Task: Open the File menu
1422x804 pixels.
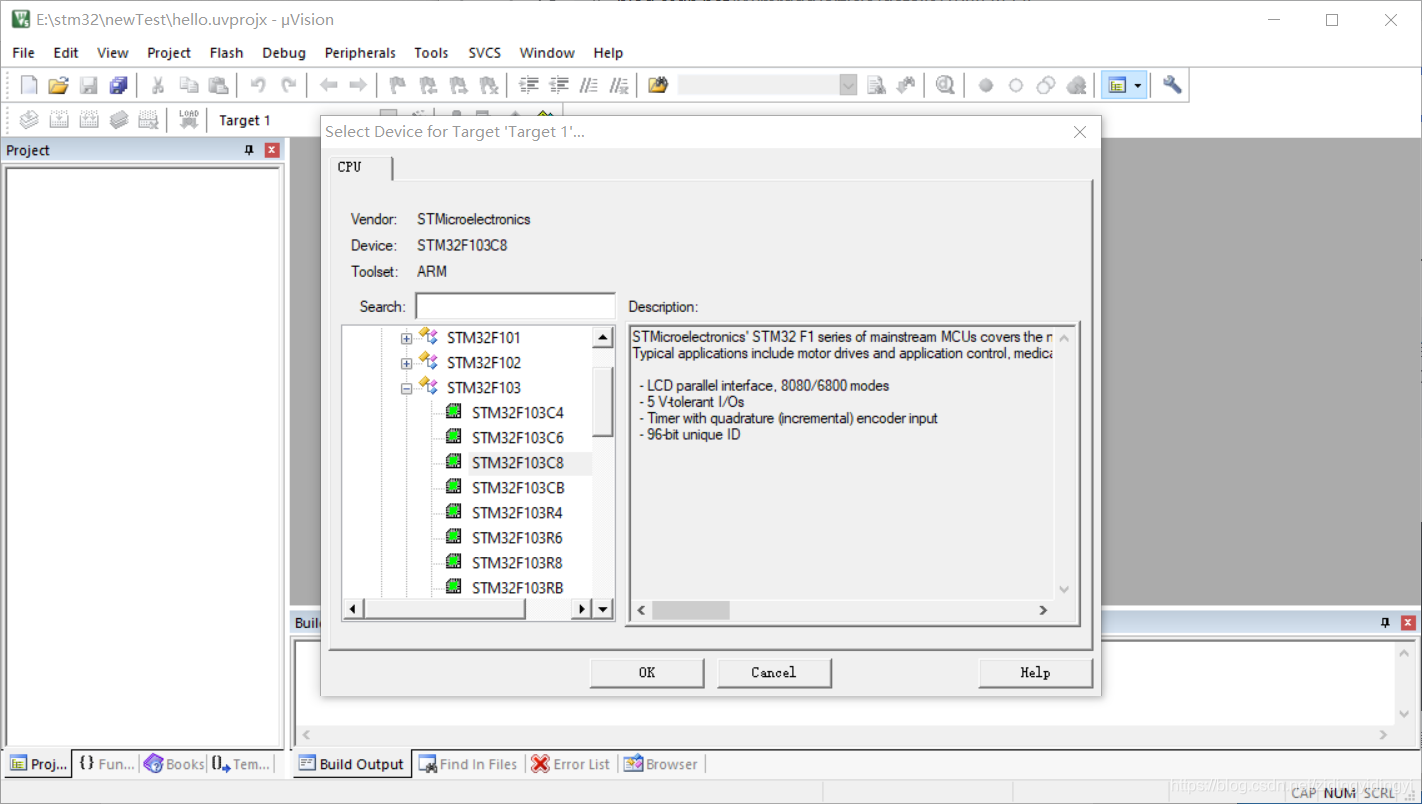Action: point(23,53)
